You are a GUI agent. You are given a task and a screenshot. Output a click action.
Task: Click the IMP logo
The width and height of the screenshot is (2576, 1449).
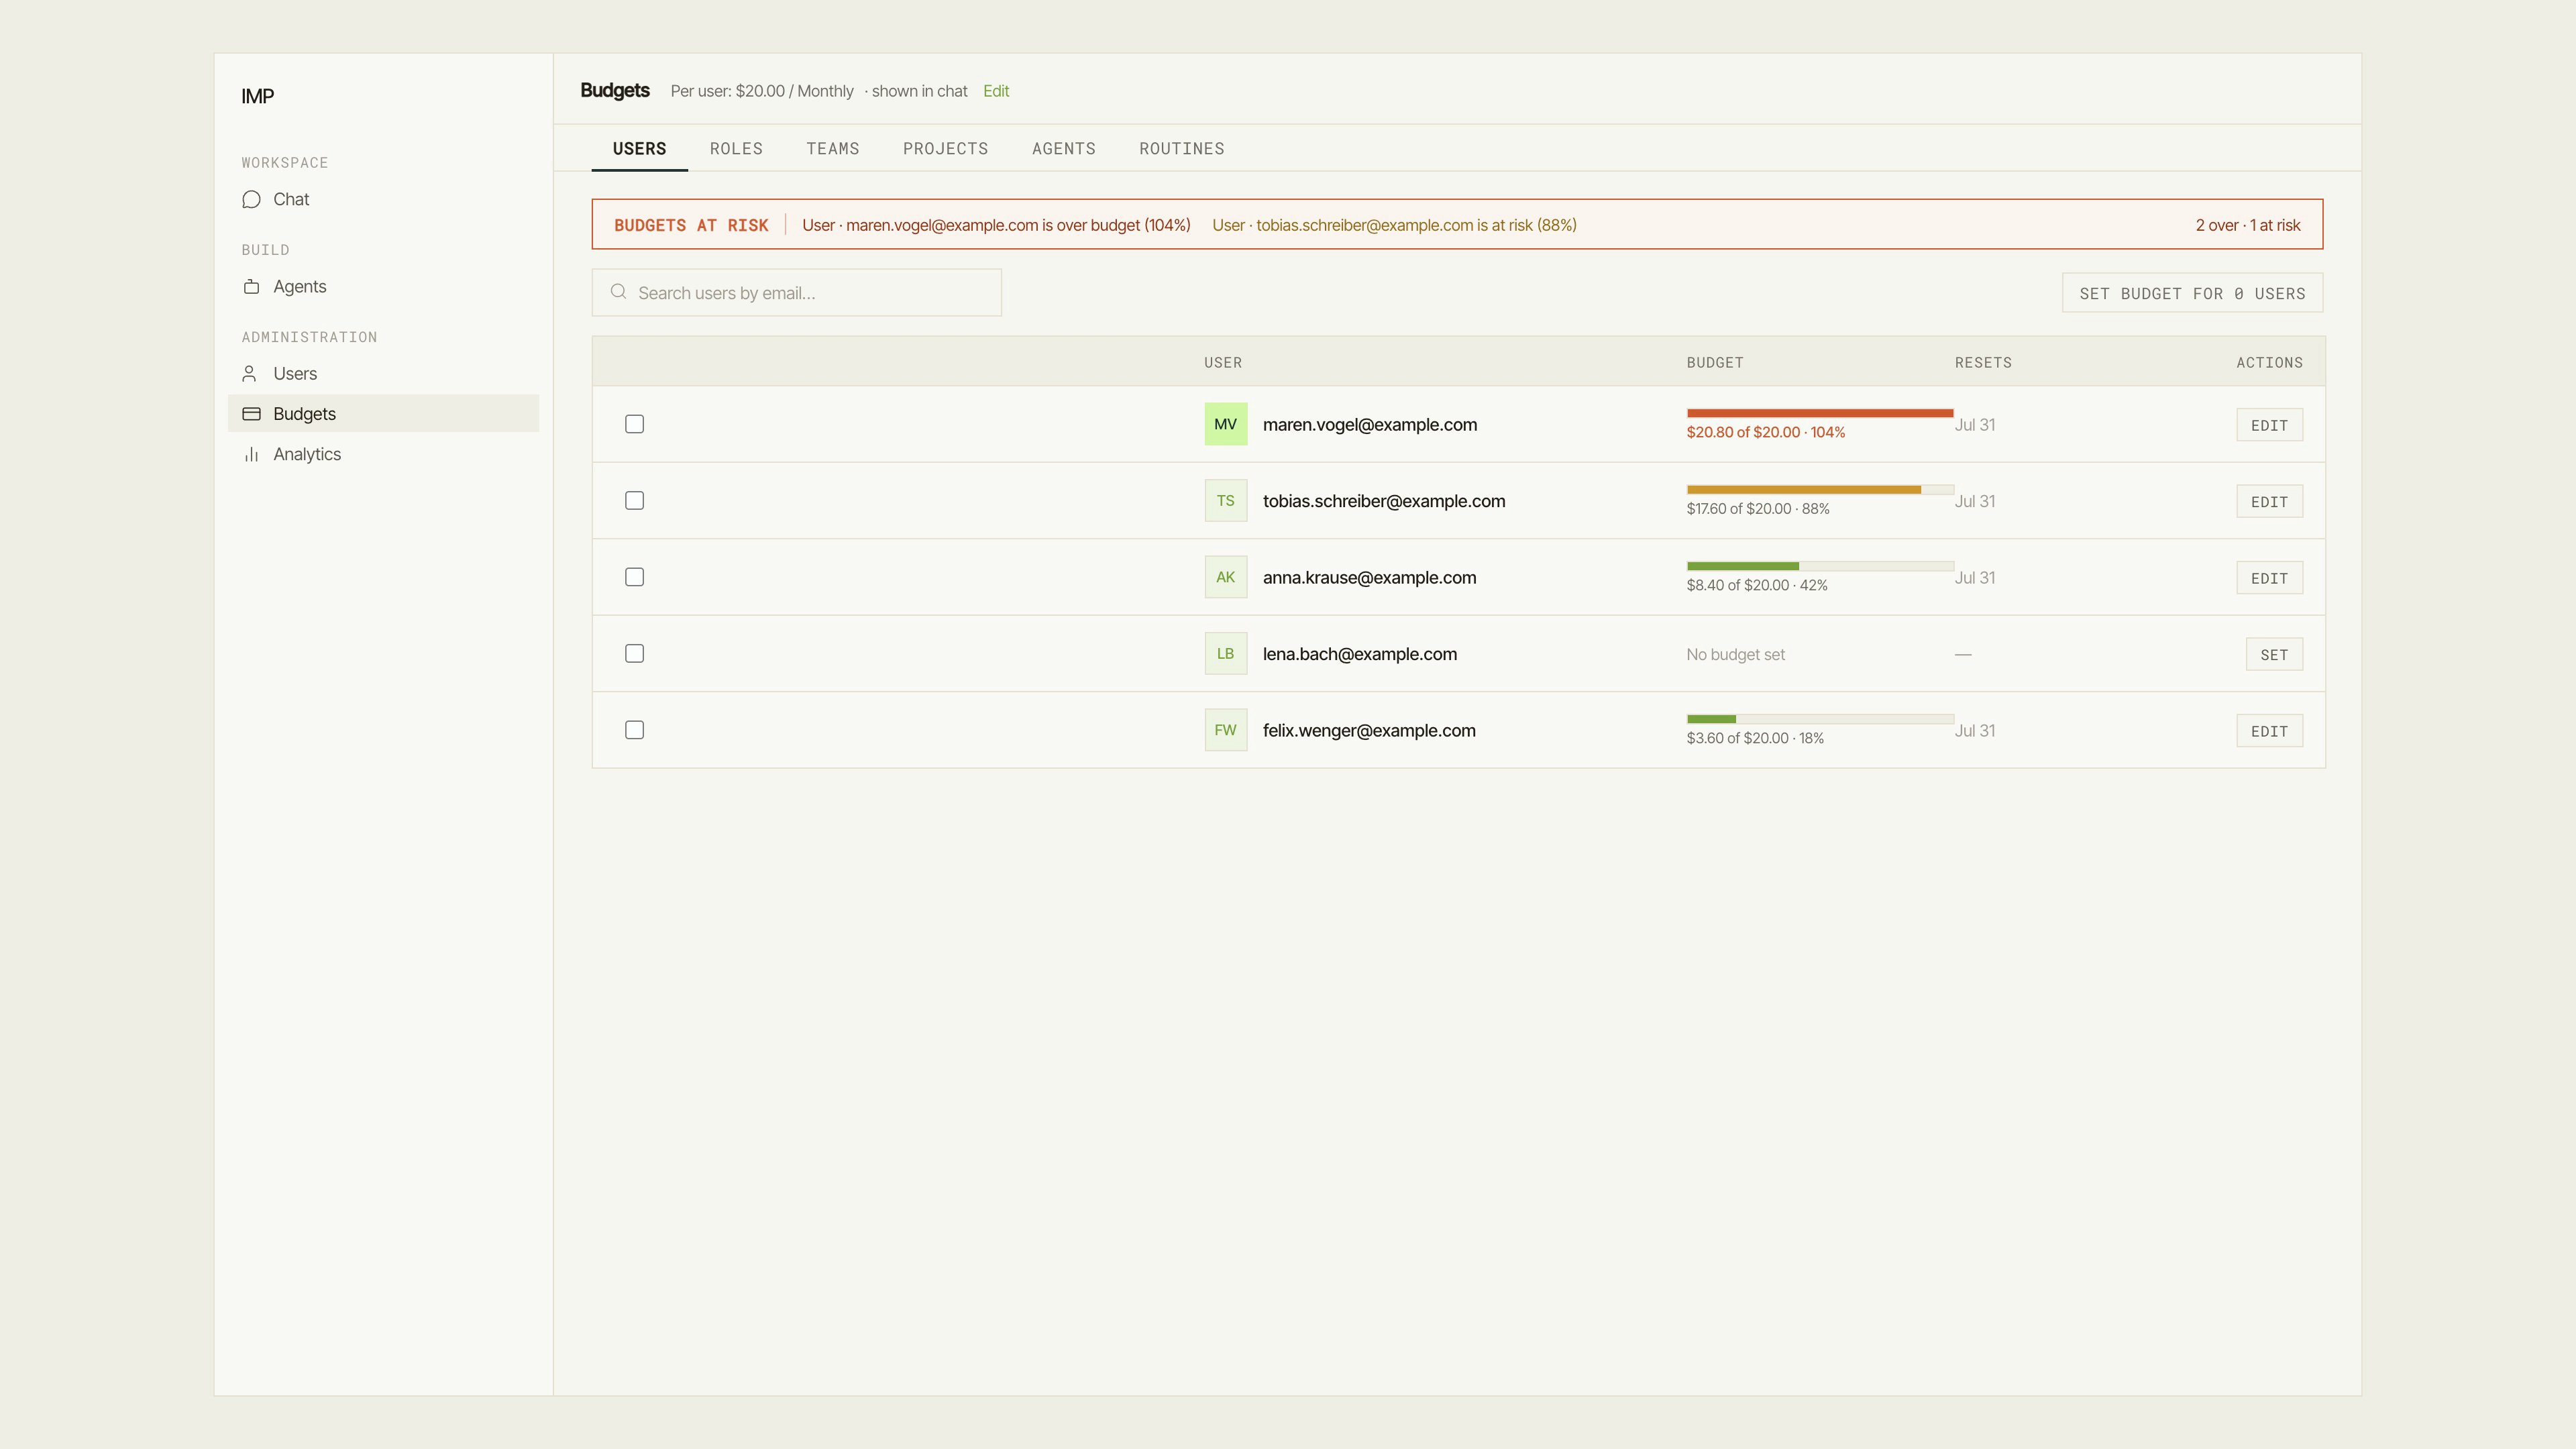tap(257, 96)
